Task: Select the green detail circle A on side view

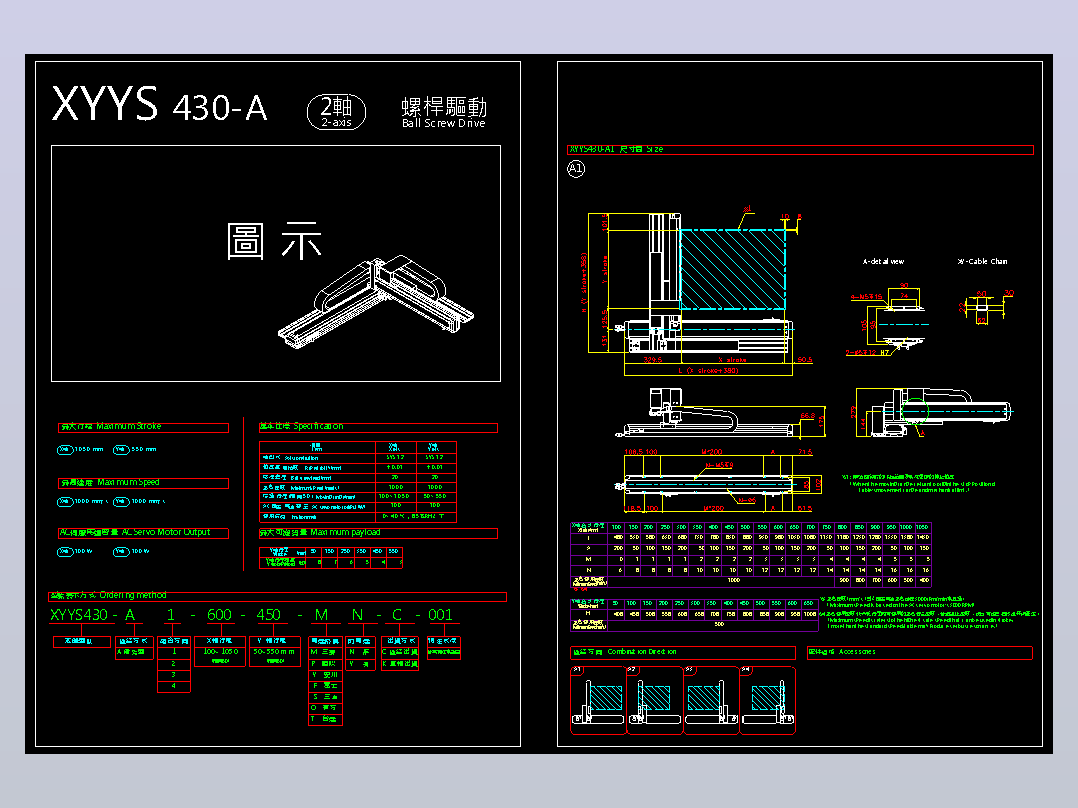Action: [x=914, y=411]
